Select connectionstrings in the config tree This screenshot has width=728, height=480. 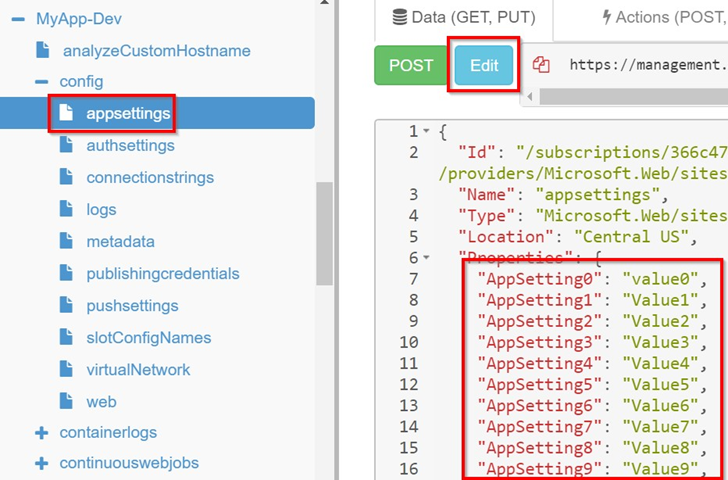click(x=149, y=178)
